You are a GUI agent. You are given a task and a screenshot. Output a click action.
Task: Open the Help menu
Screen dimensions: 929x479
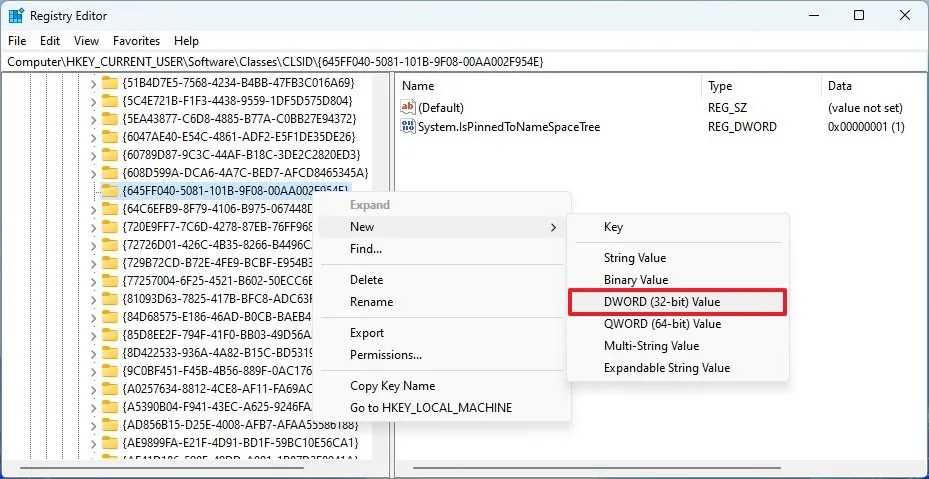pyautogui.click(x=186, y=41)
